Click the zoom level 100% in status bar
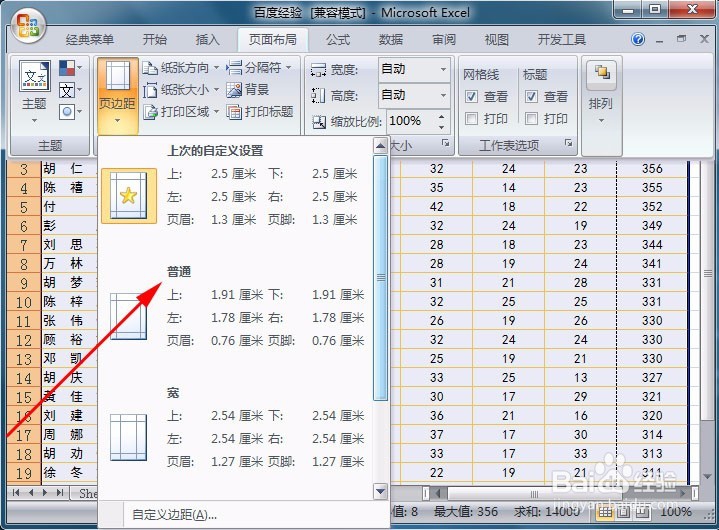Image resolution: width=719 pixels, height=530 pixels. click(676, 512)
